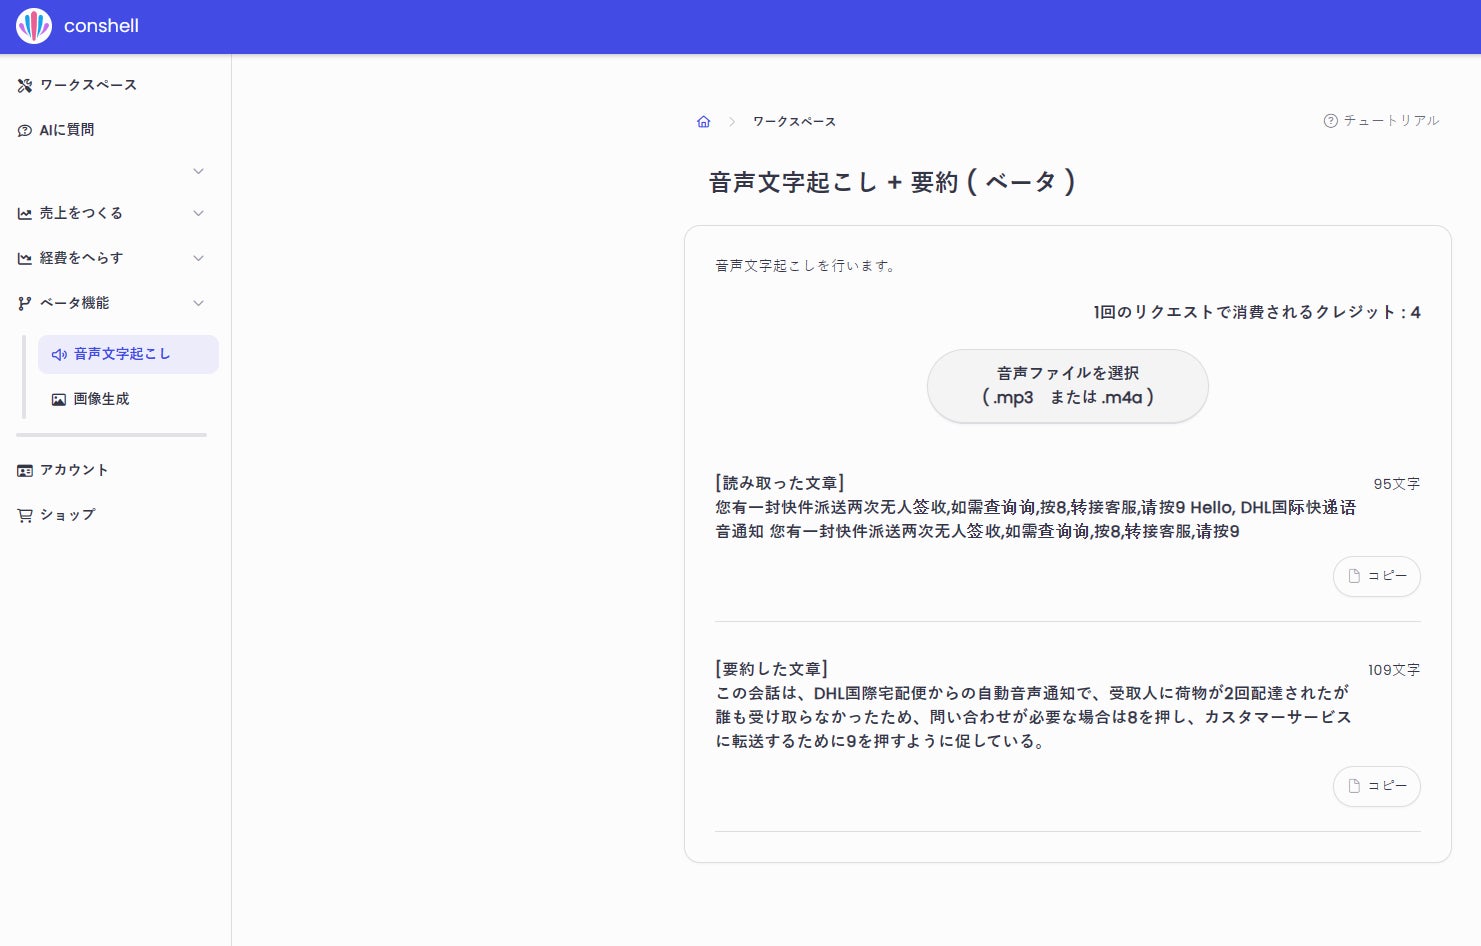1481x946 pixels.
Task: Open the チュートリアル link
Action: [x=1381, y=120]
